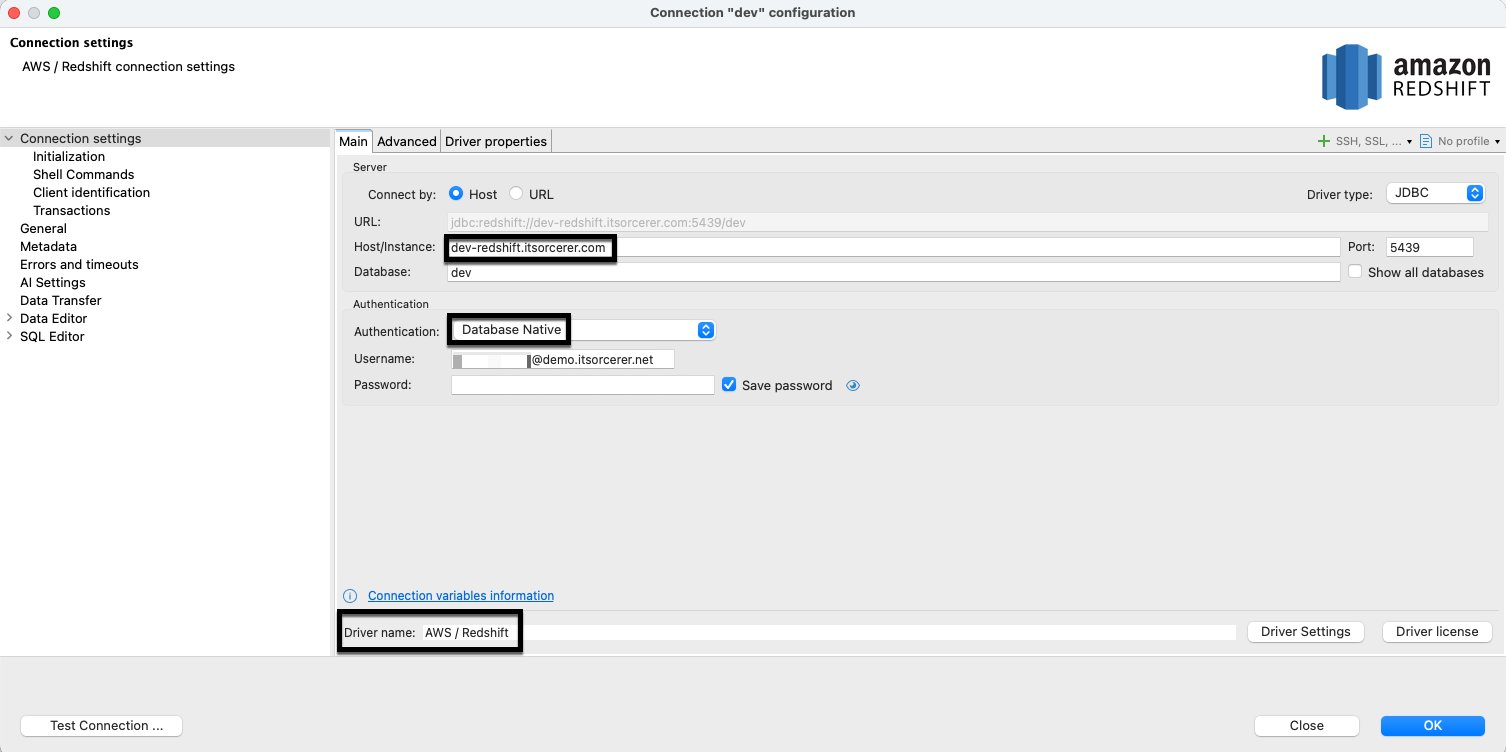
Task: Click the info icon beside connection variables link
Action: (x=350, y=595)
